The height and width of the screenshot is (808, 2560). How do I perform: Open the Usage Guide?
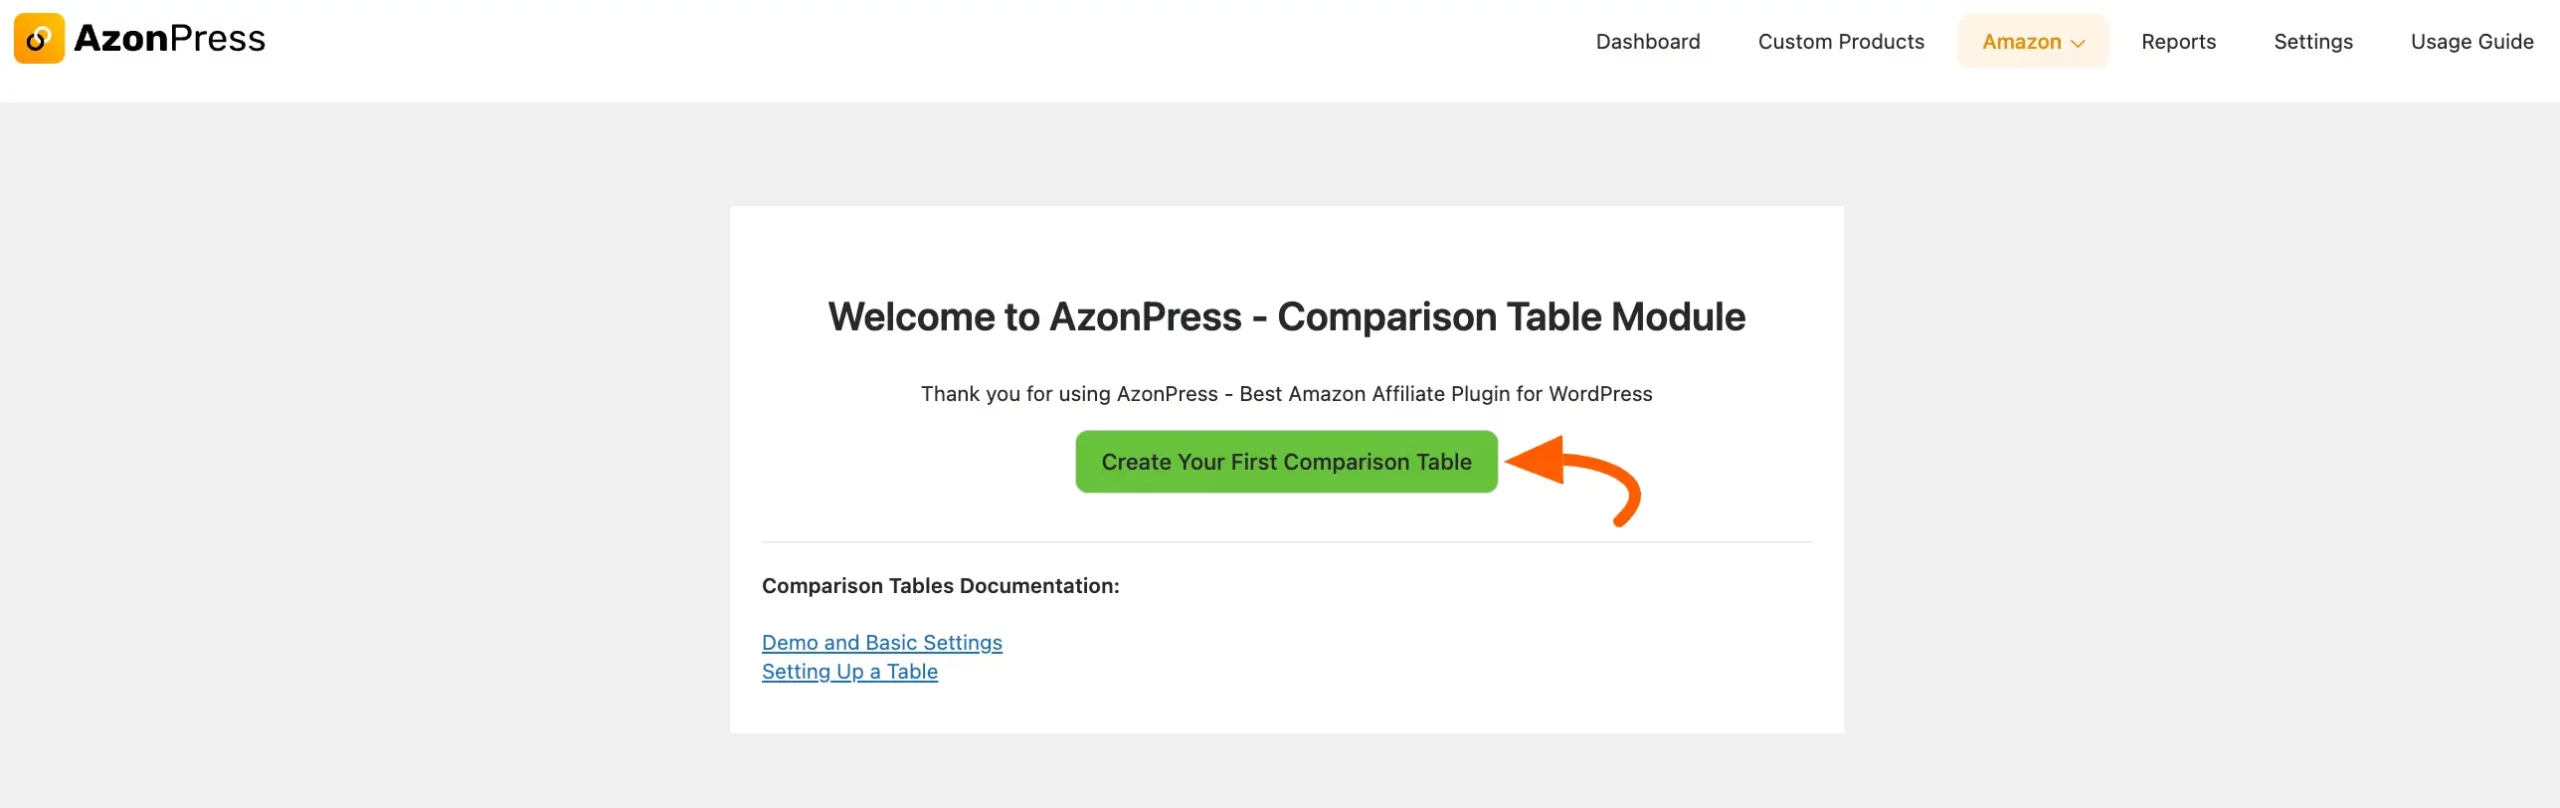coord(2472,41)
